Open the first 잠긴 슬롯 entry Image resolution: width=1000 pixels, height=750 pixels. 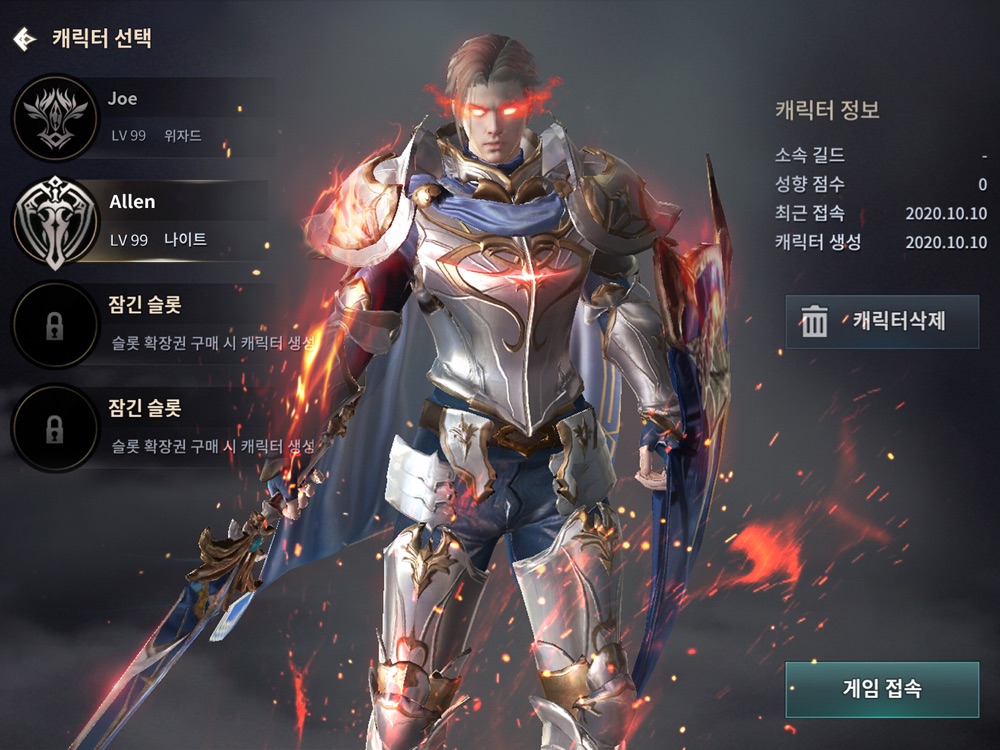tap(163, 325)
